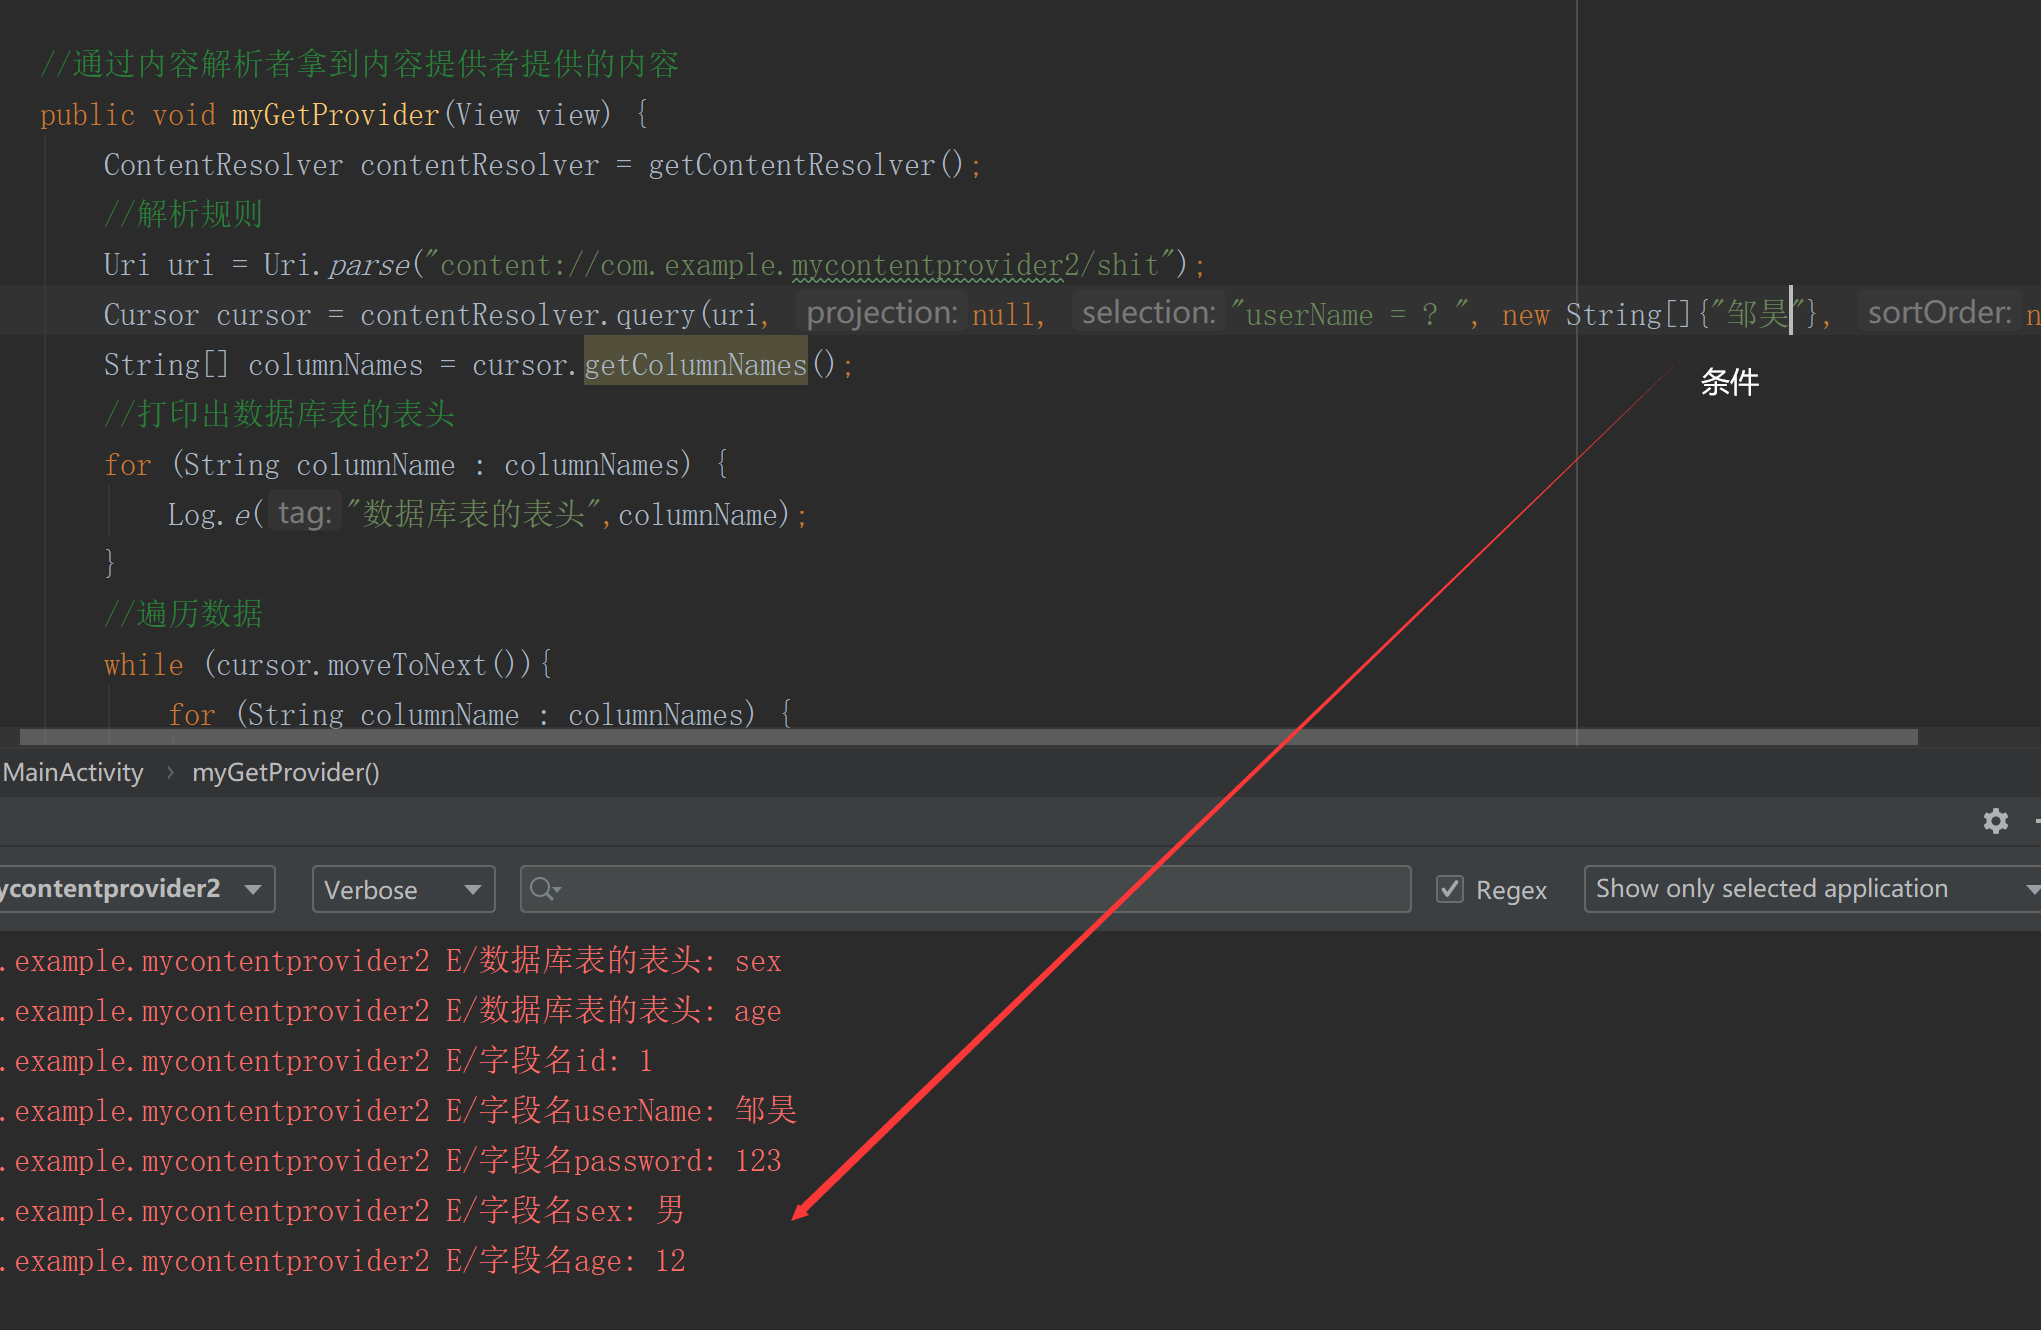Click the sortOrder: parameter hint
This screenshot has height=1330, width=2041.
(x=1938, y=313)
